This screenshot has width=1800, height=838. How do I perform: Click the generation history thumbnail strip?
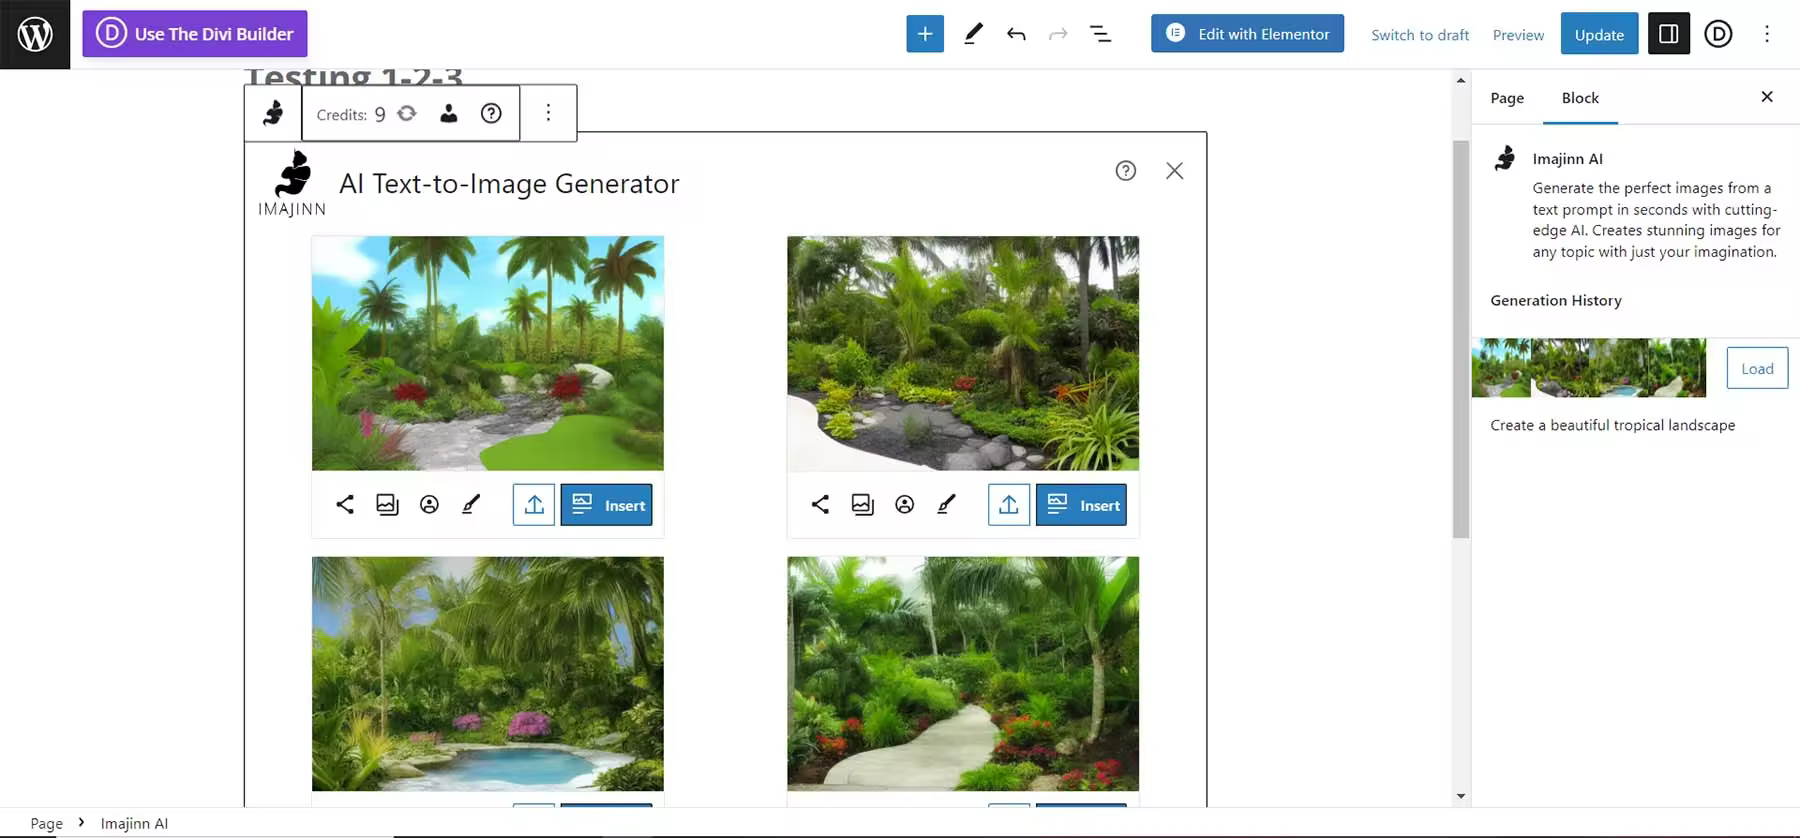1589,368
